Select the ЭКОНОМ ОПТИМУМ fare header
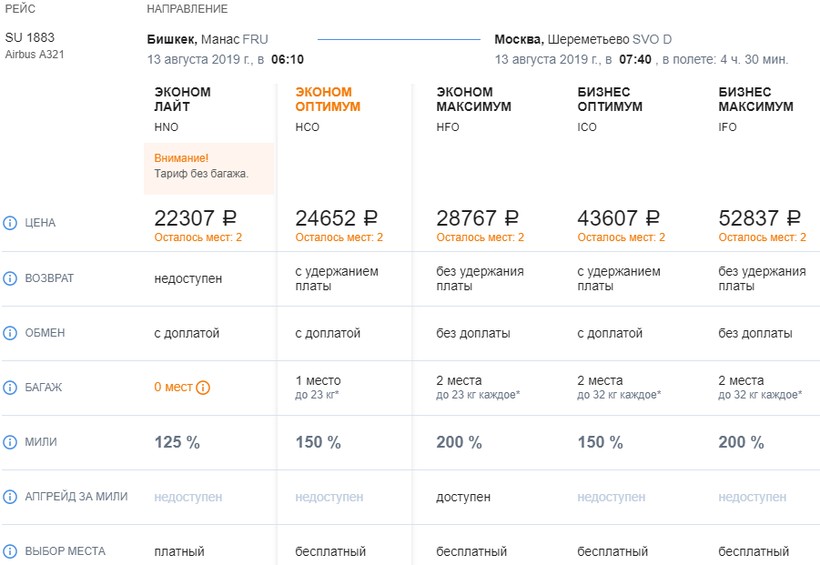This screenshot has height=565, width=820. 328,99
